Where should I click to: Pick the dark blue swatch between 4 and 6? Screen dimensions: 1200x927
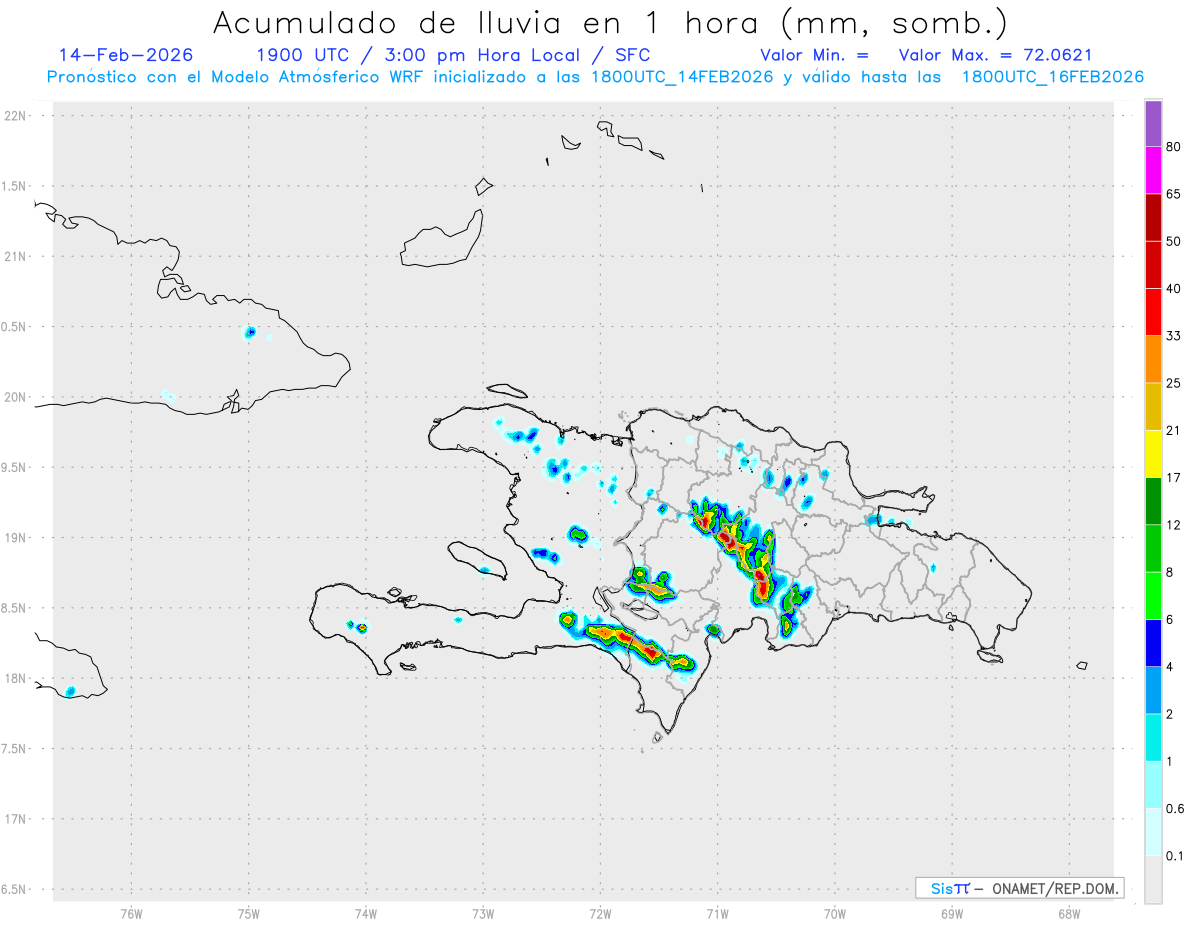[1153, 644]
